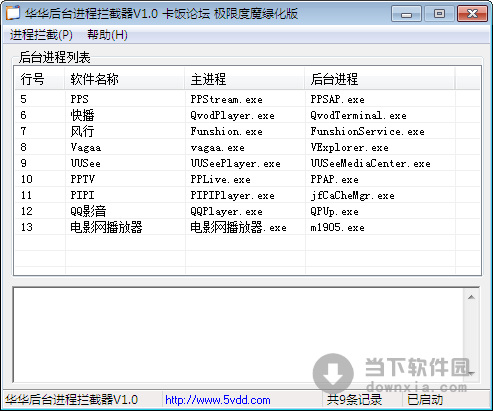The width and height of the screenshot is (493, 411).
Task: Select the 快播 software name
Action: tap(82, 115)
